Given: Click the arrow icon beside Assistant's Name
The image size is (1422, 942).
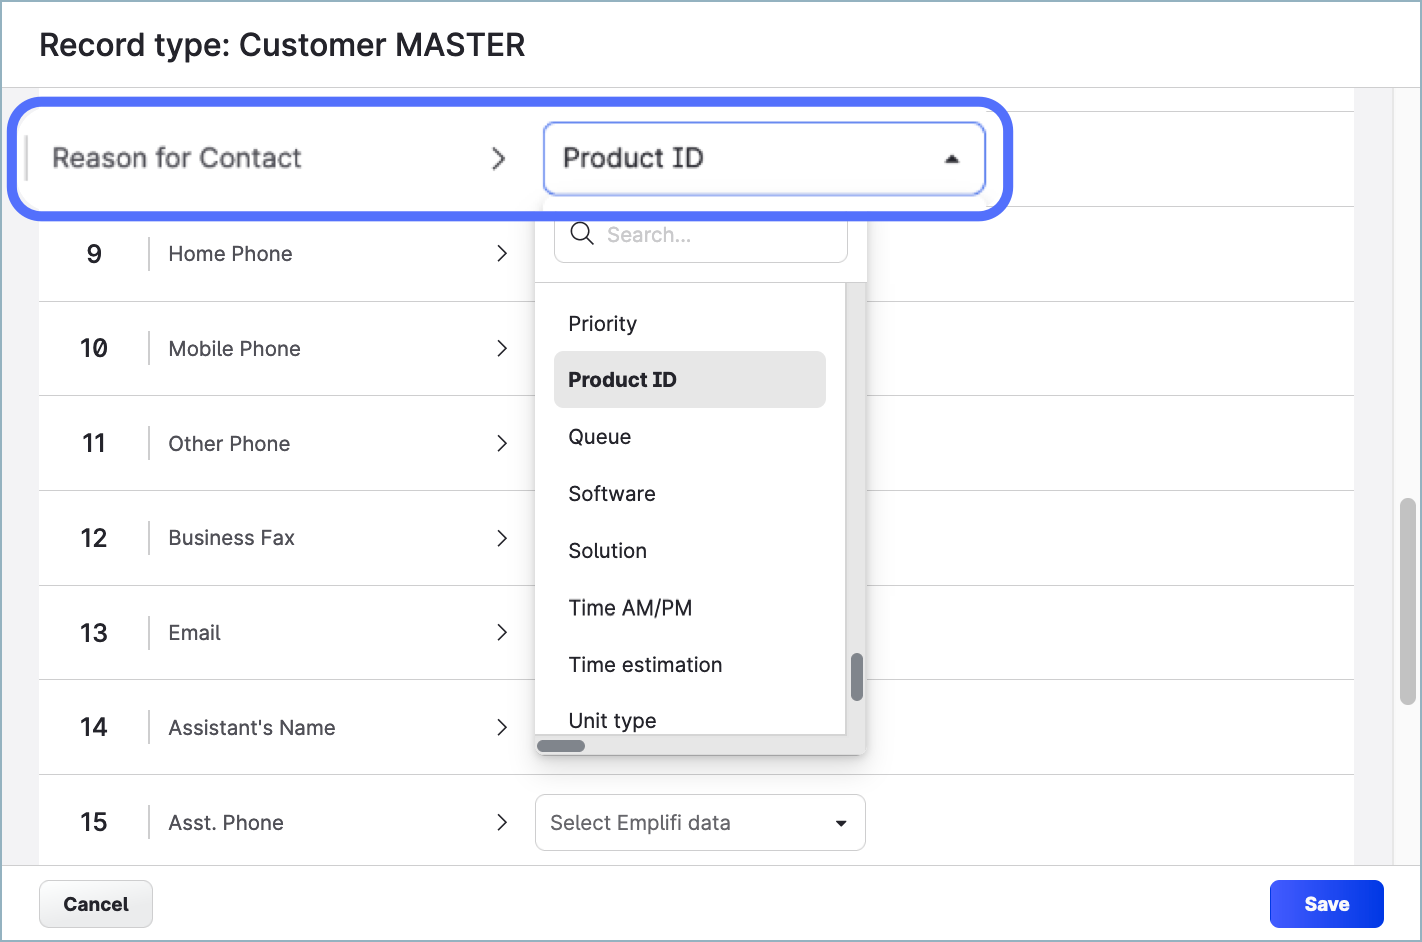Looking at the screenshot, I should coord(502,727).
